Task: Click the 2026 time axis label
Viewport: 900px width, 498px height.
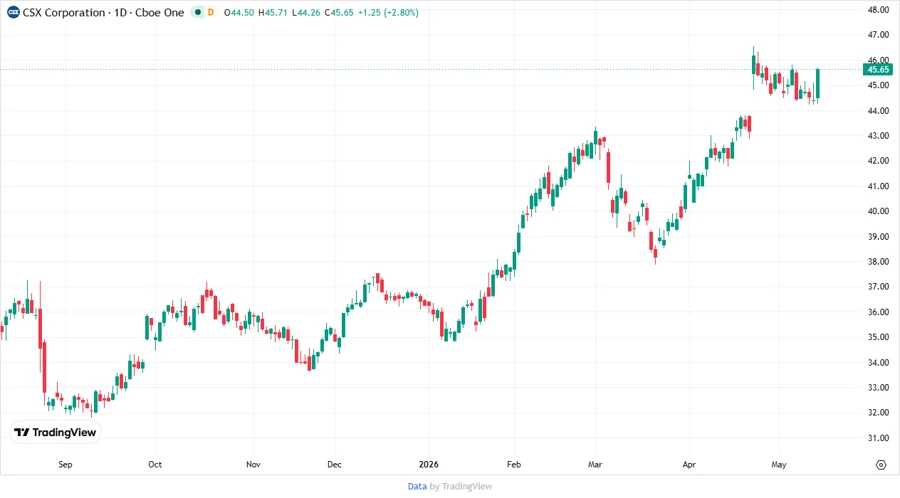Action: pyautogui.click(x=429, y=465)
